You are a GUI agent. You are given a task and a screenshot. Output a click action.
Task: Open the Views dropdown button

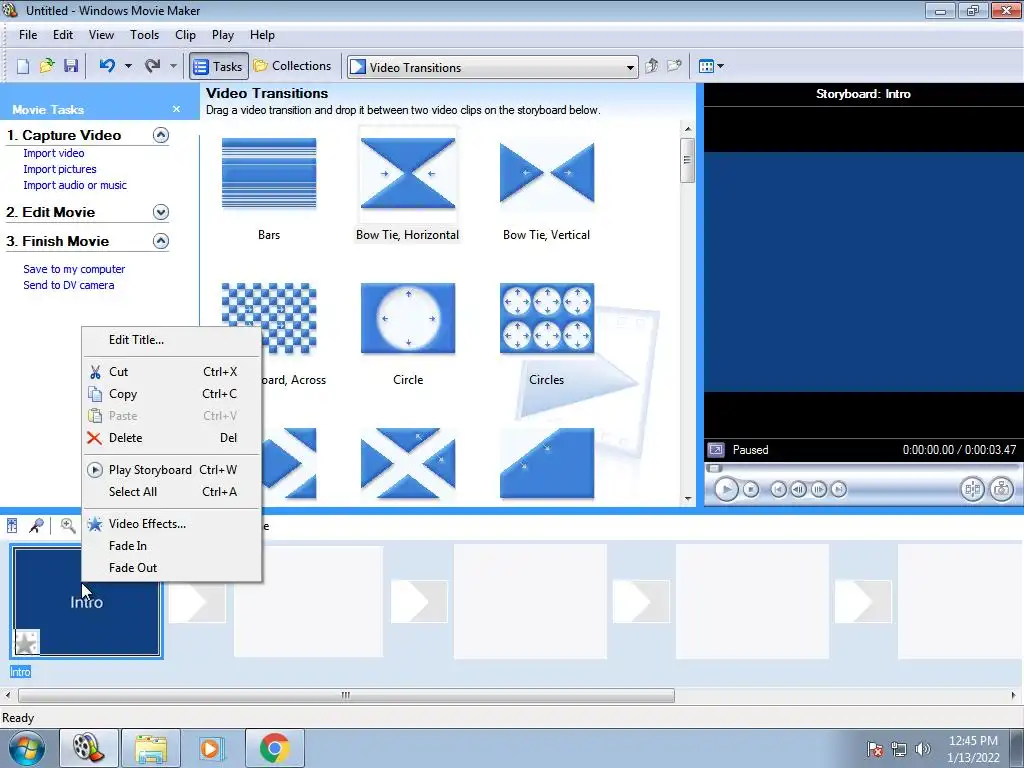coord(711,66)
